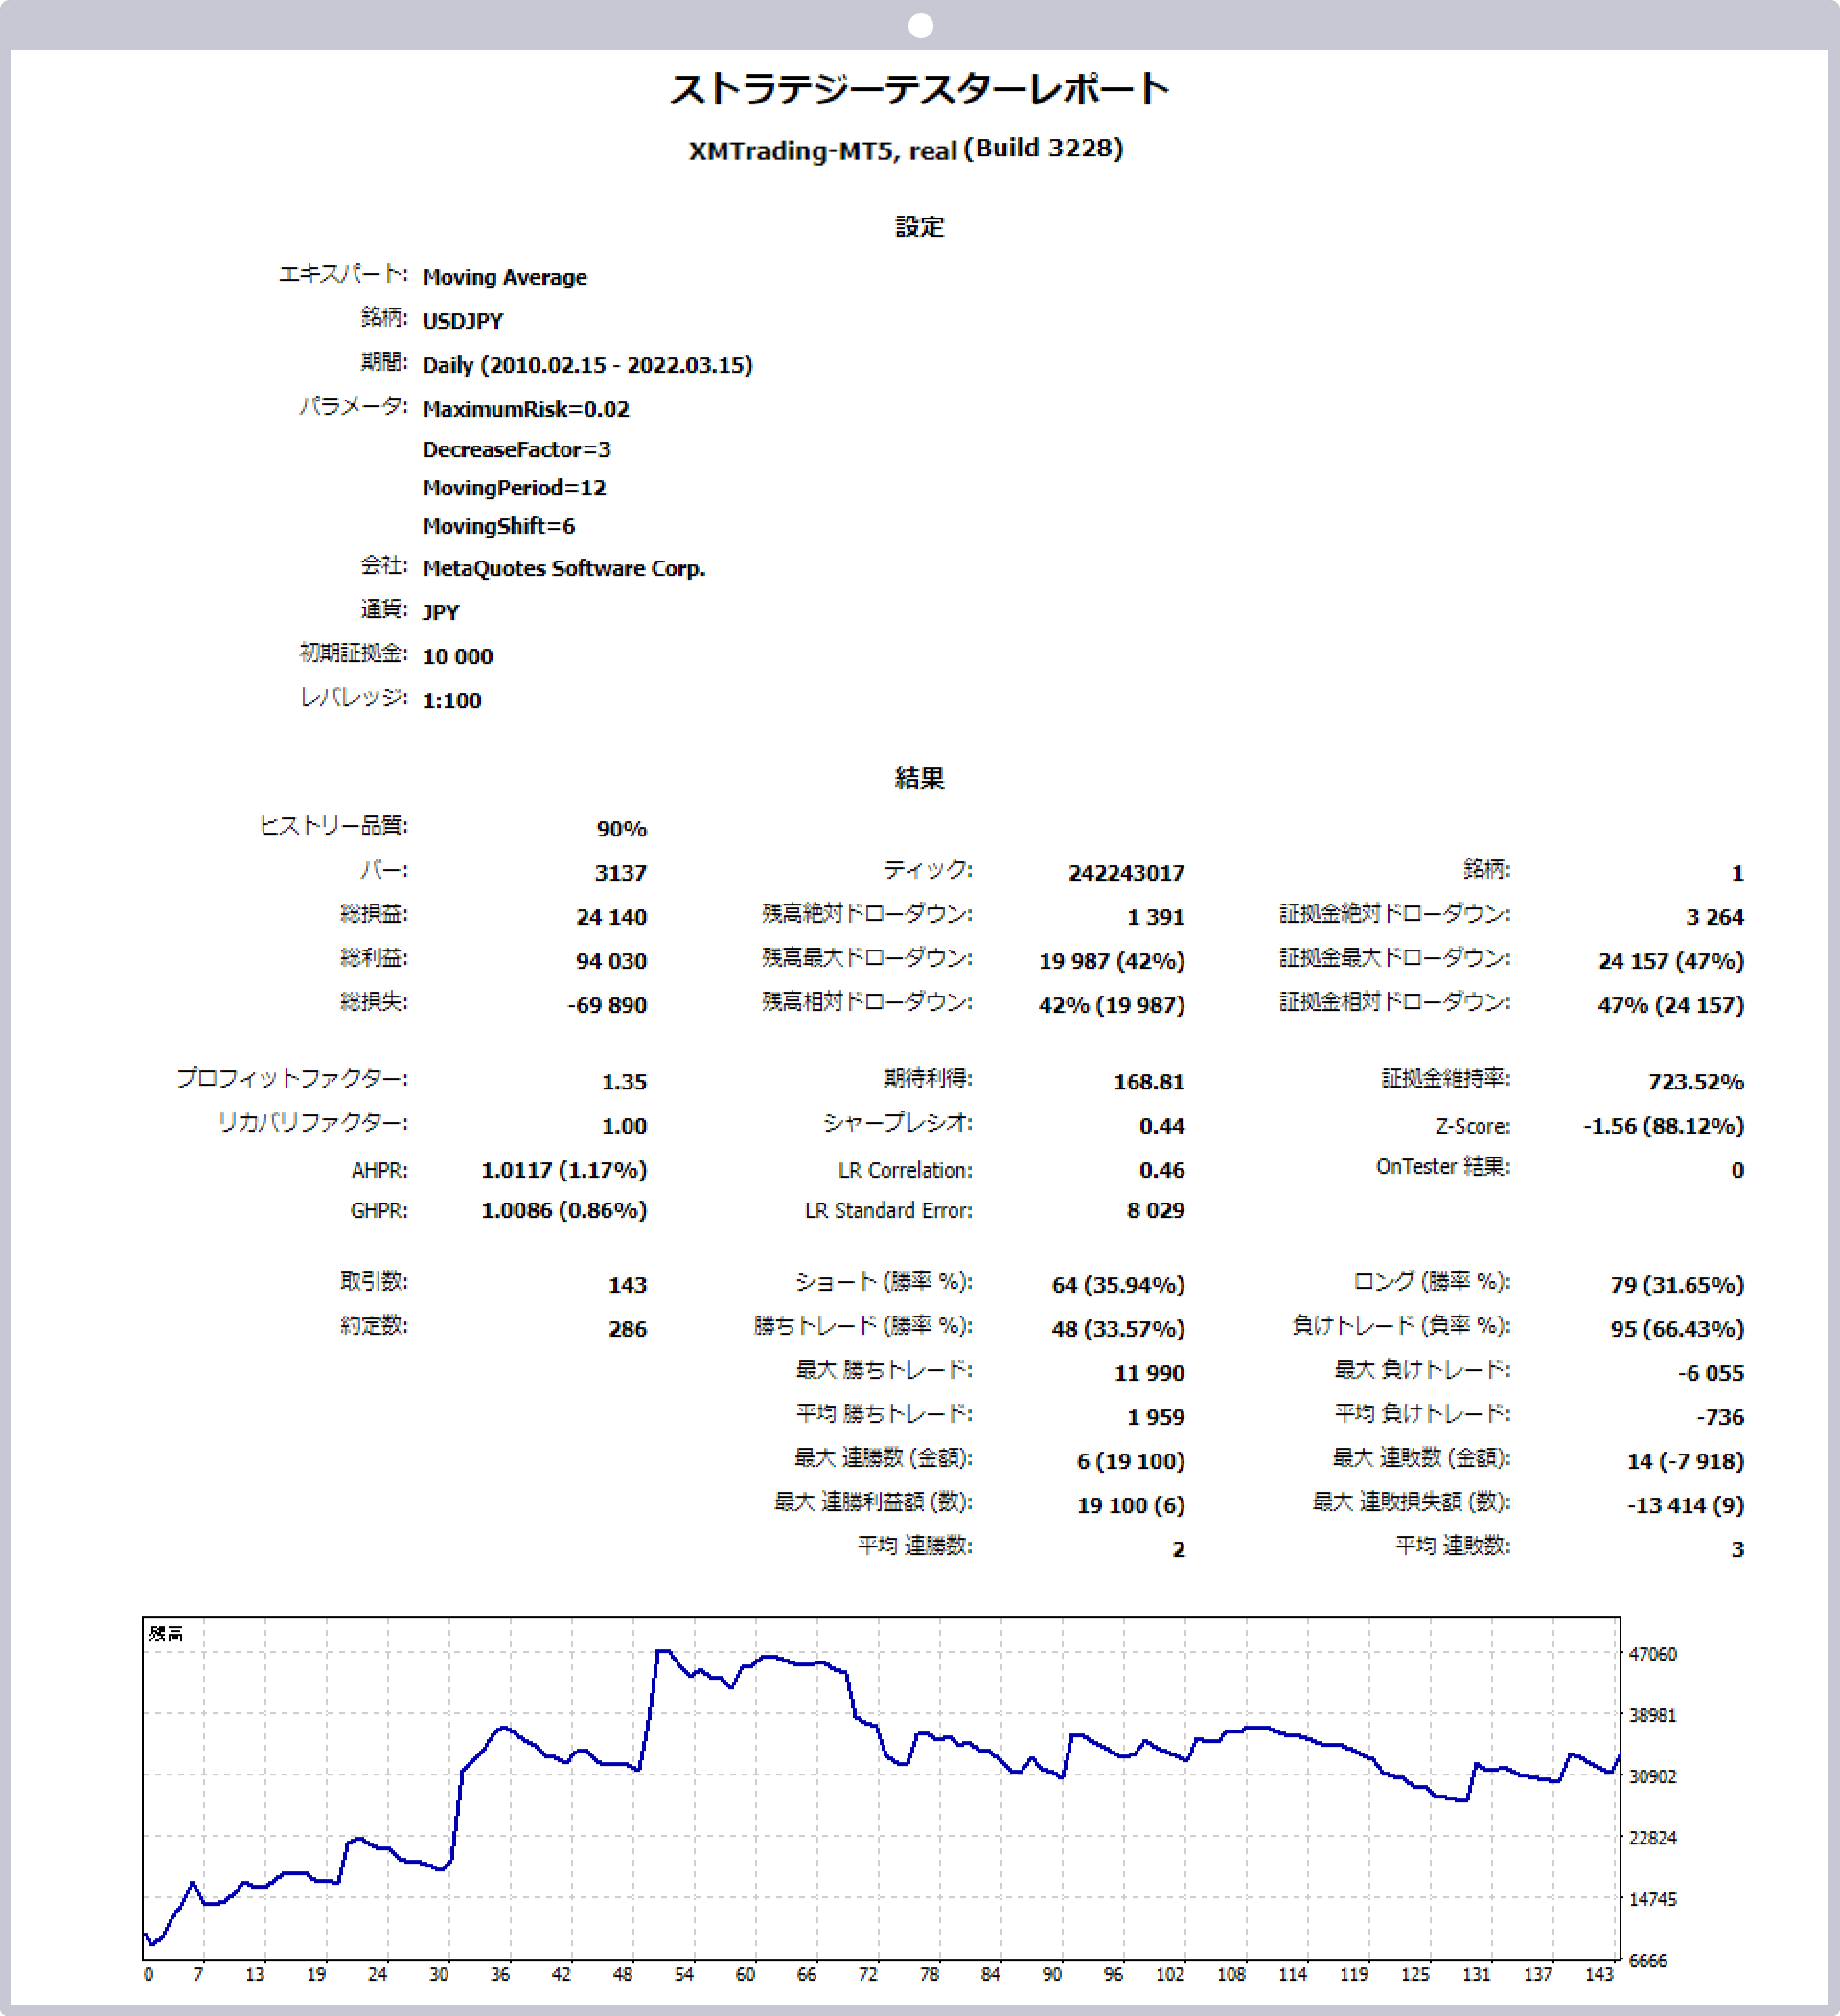Click max consecutive wins 6 (19 100)

coord(1131,1461)
